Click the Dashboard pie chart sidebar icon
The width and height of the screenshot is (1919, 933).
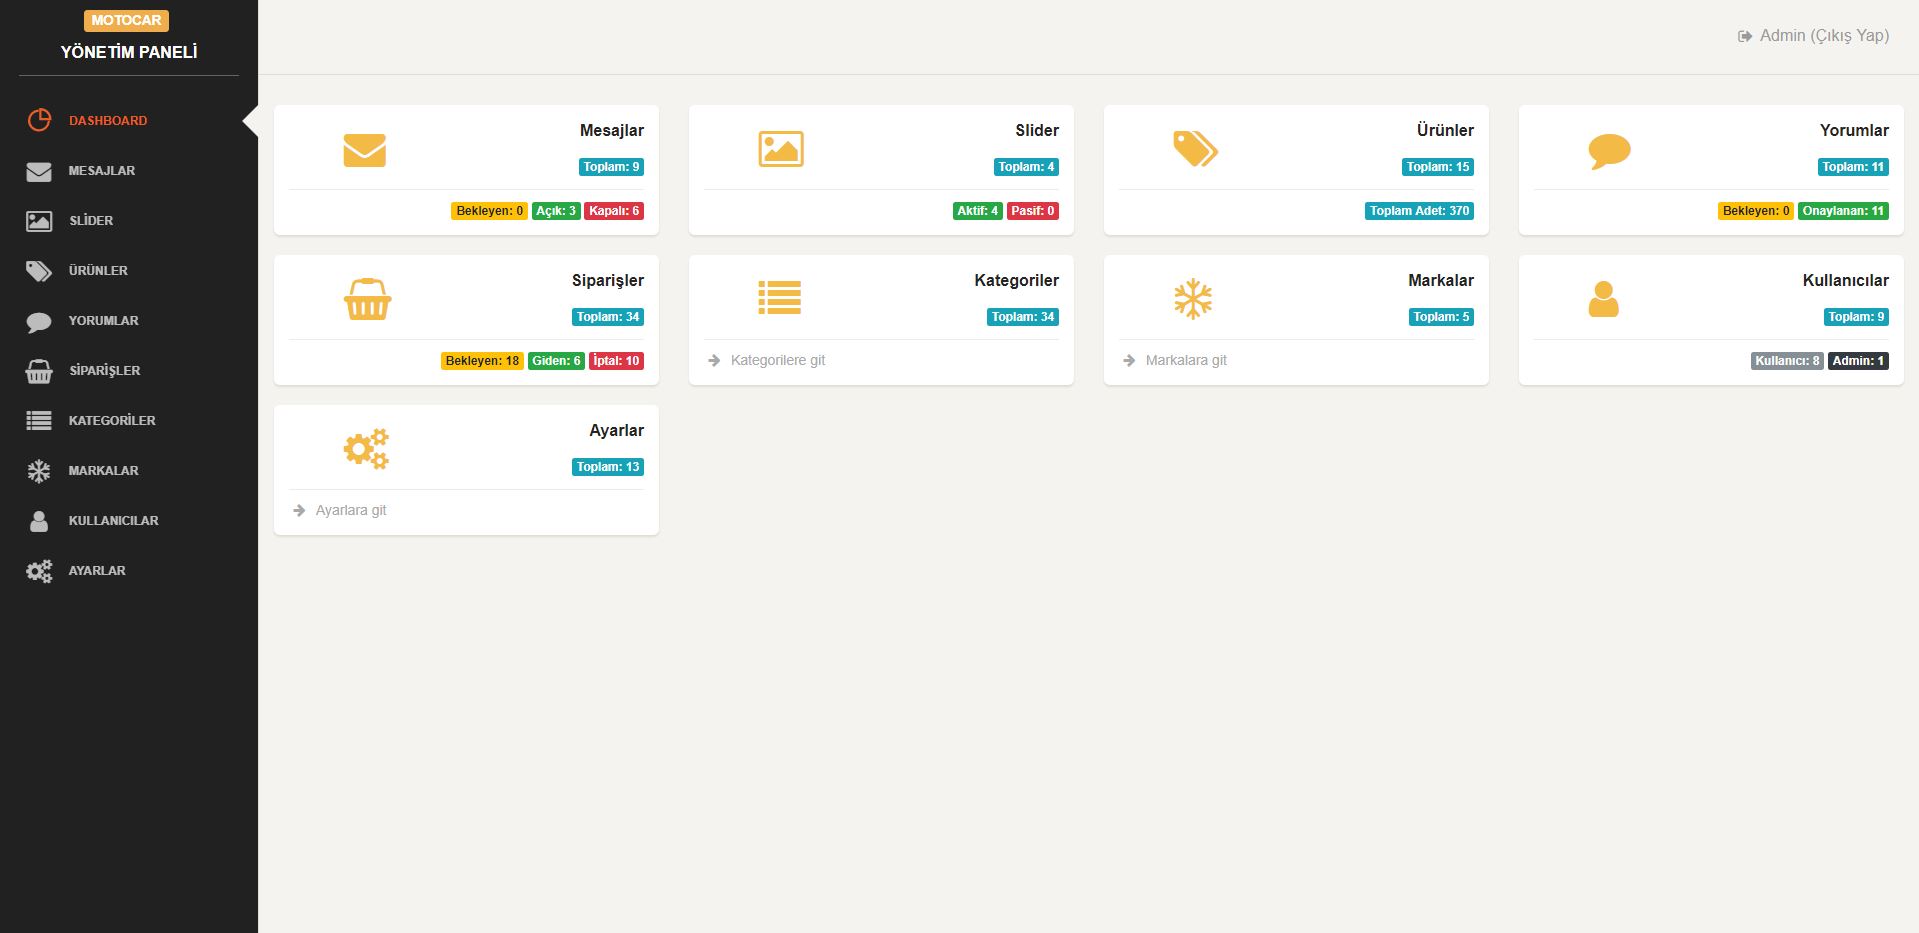point(39,120)
